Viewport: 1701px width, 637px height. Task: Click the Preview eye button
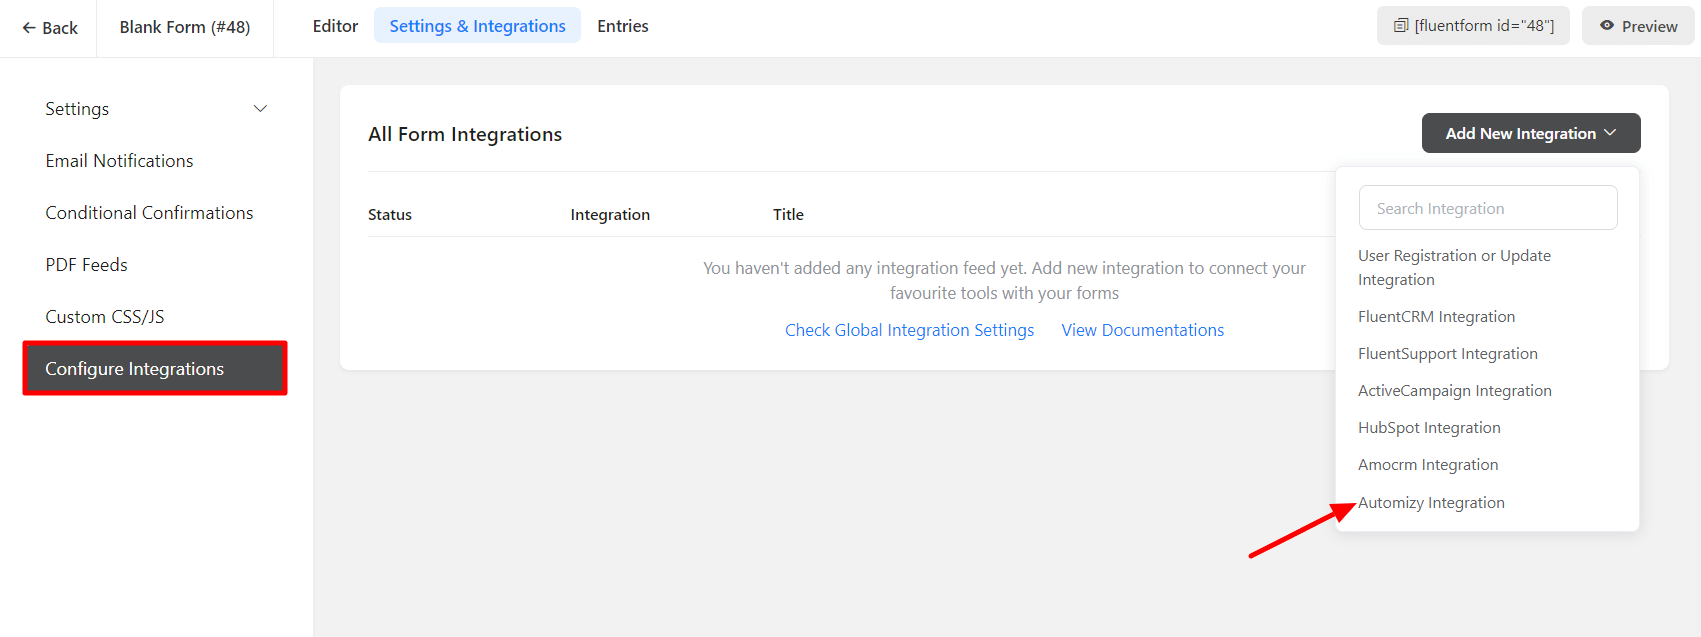tap(1638, 26)
